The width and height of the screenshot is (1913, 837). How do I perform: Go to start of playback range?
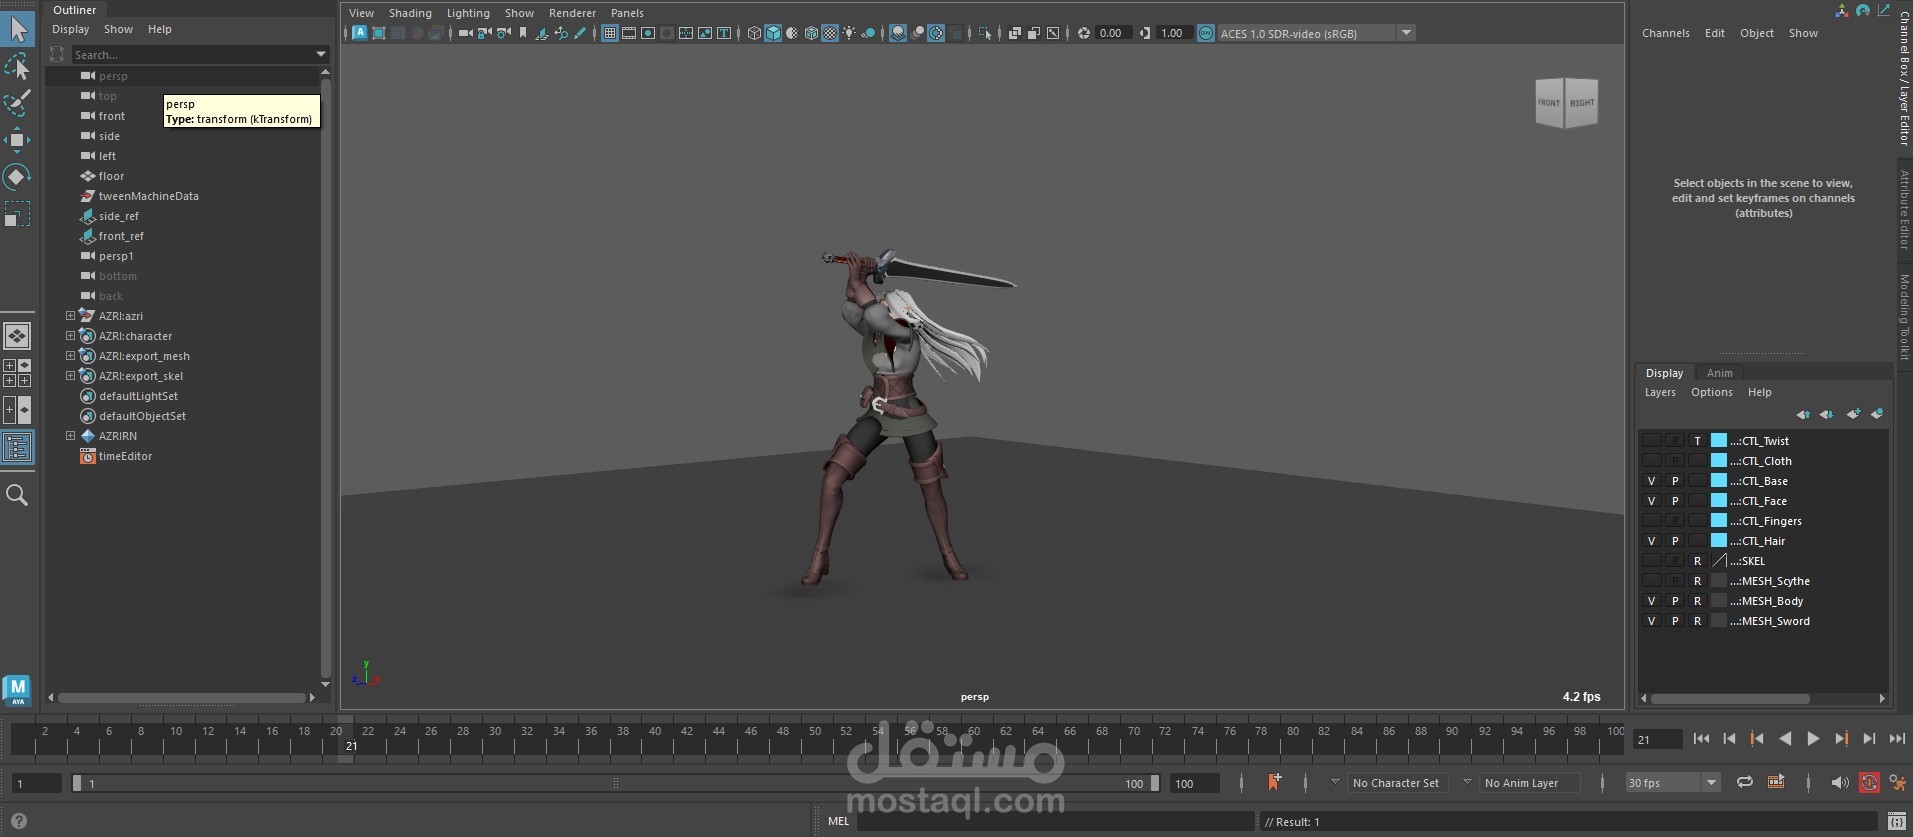point(1701,739)
